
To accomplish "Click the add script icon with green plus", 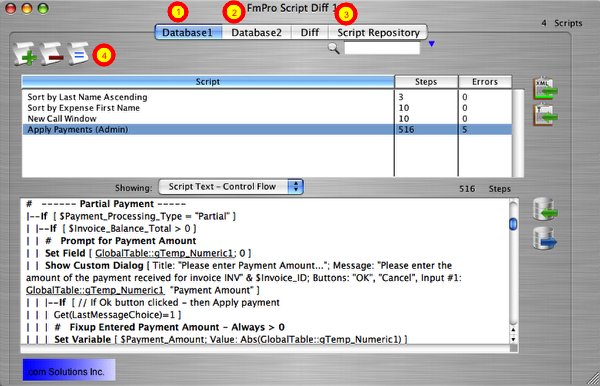I will (x=25, y=54).
